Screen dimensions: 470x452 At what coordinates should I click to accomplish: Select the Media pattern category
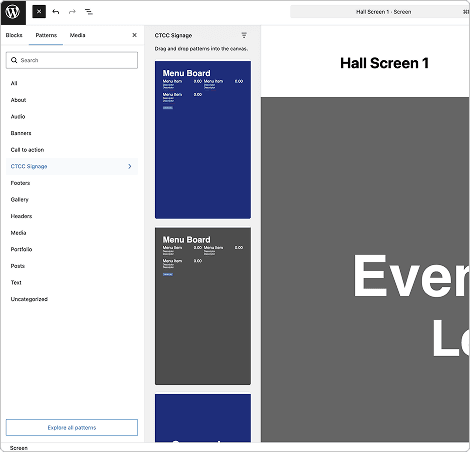[72, 233]
